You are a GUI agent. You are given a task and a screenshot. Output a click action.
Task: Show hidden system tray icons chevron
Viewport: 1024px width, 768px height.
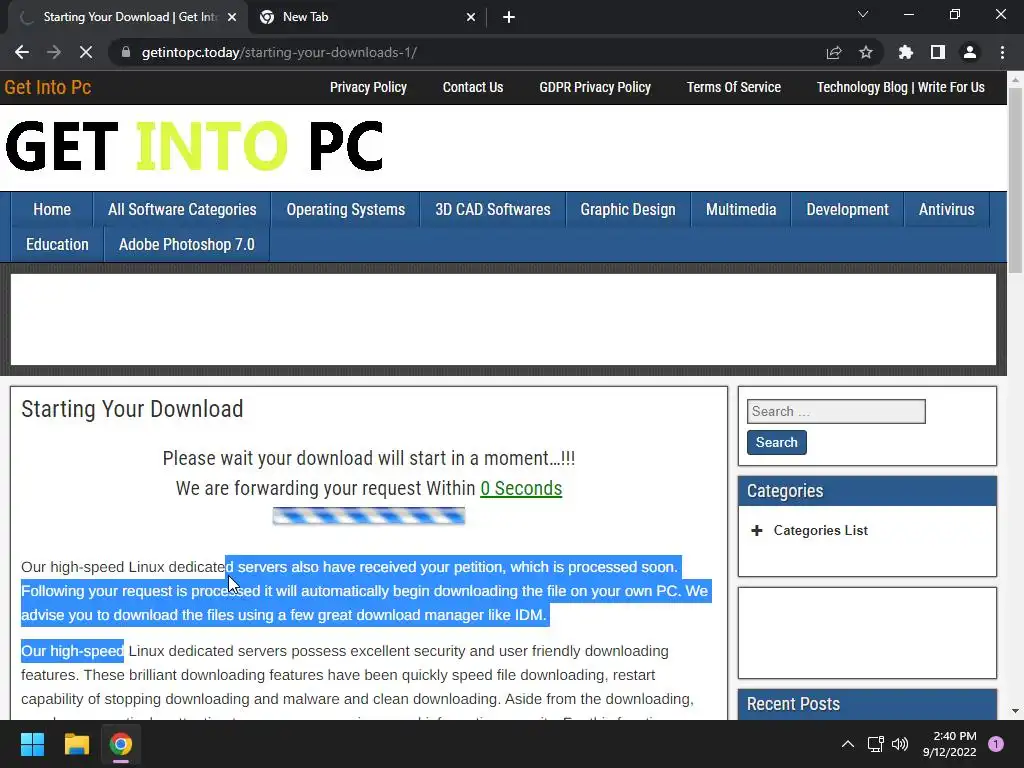click(x=848, y=744)
